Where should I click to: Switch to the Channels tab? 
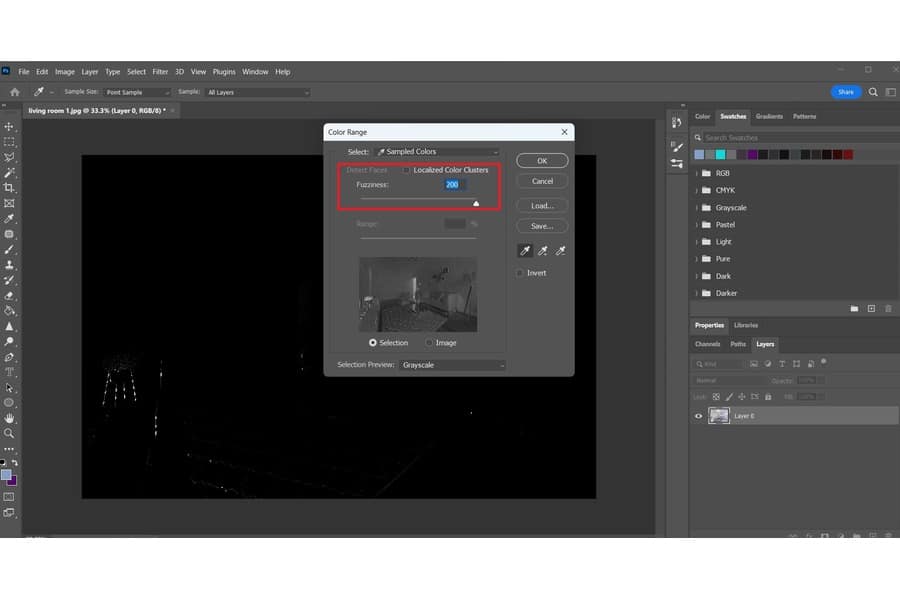pos(707,344)
